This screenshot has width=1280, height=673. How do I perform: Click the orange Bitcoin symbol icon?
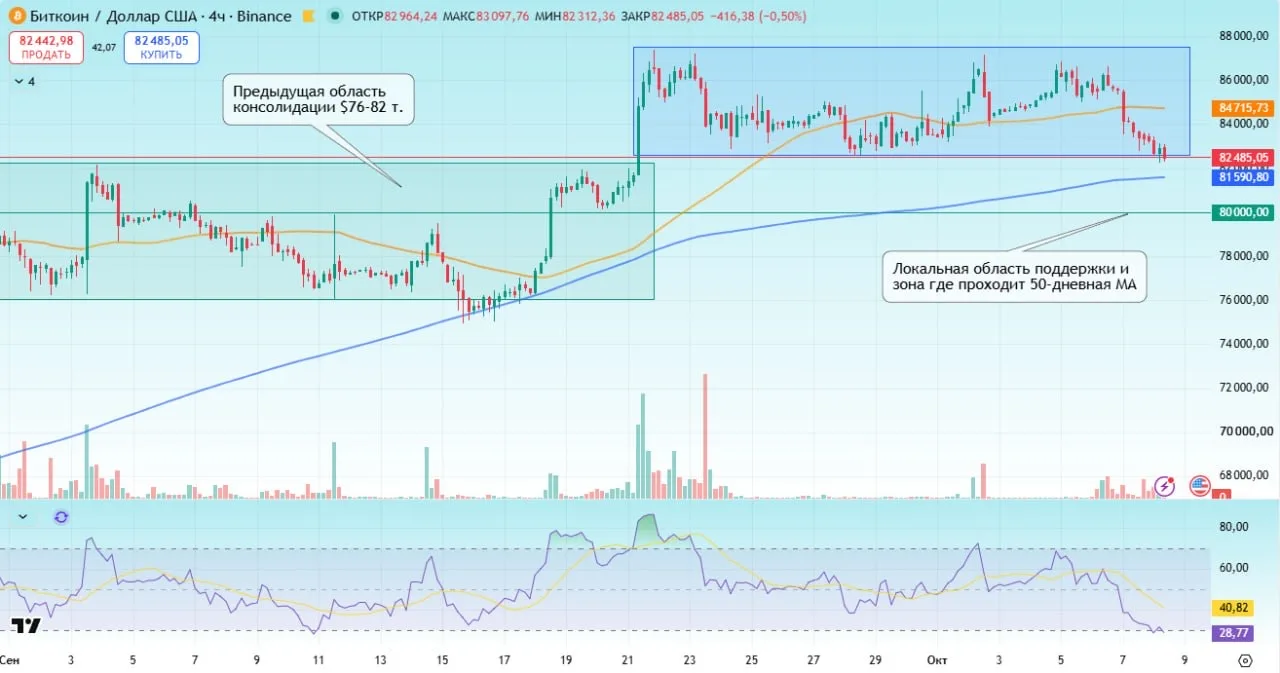pyautogui.click(x=15, y=16)
